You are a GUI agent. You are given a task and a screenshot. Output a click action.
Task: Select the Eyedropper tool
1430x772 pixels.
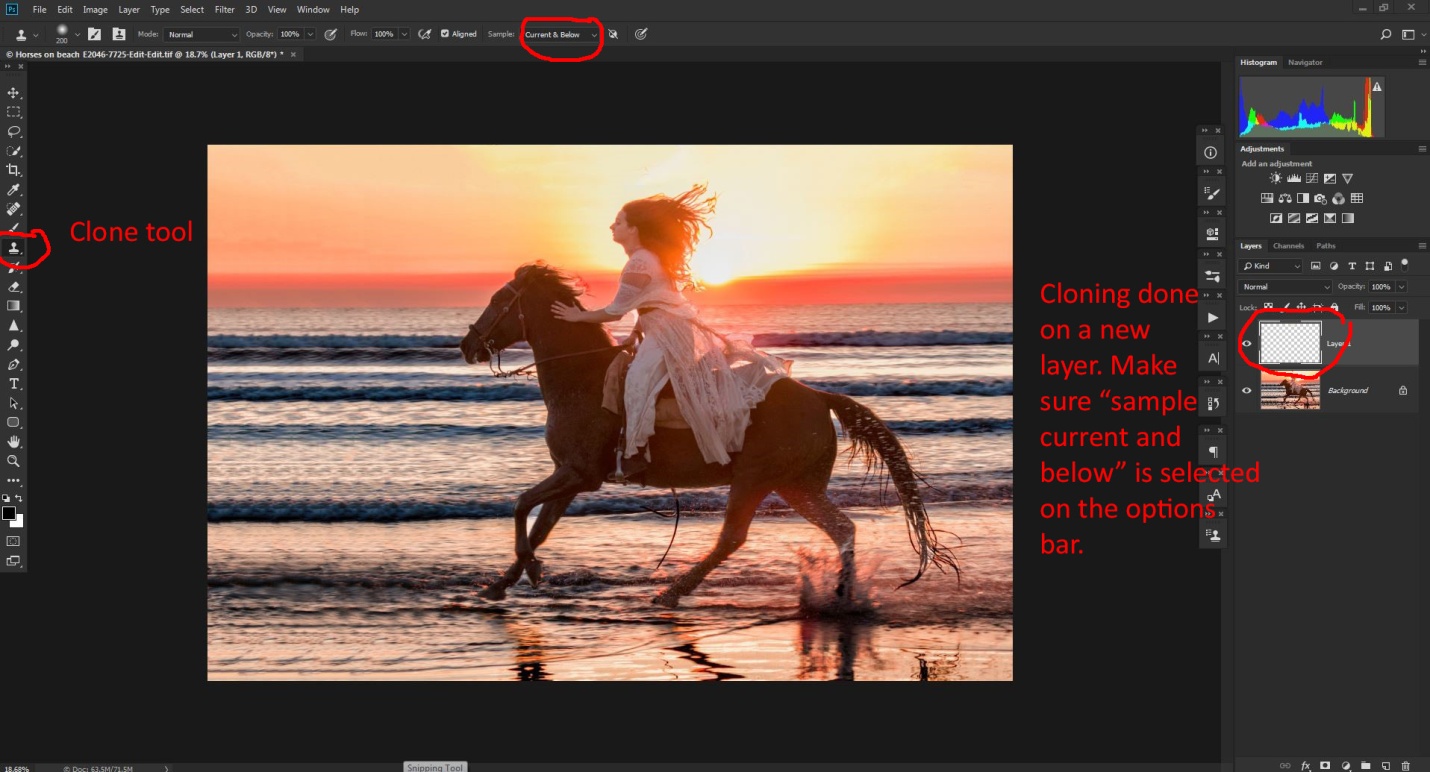14,190
